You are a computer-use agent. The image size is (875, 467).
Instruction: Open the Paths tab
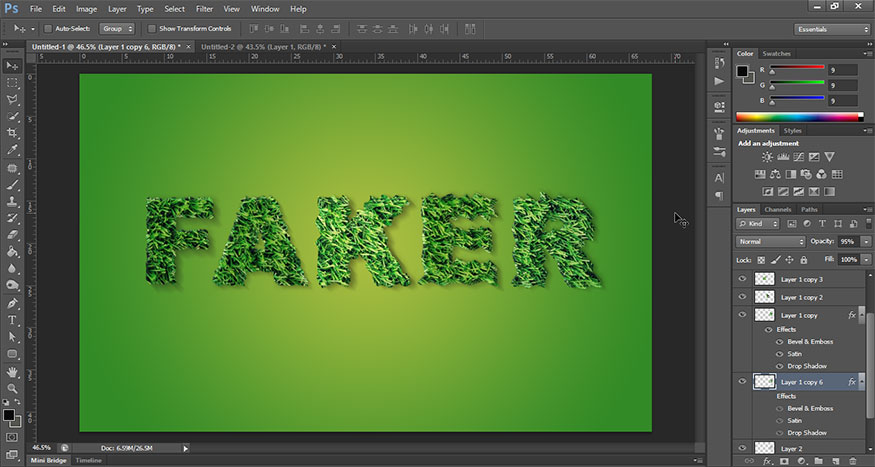(809, 210)
